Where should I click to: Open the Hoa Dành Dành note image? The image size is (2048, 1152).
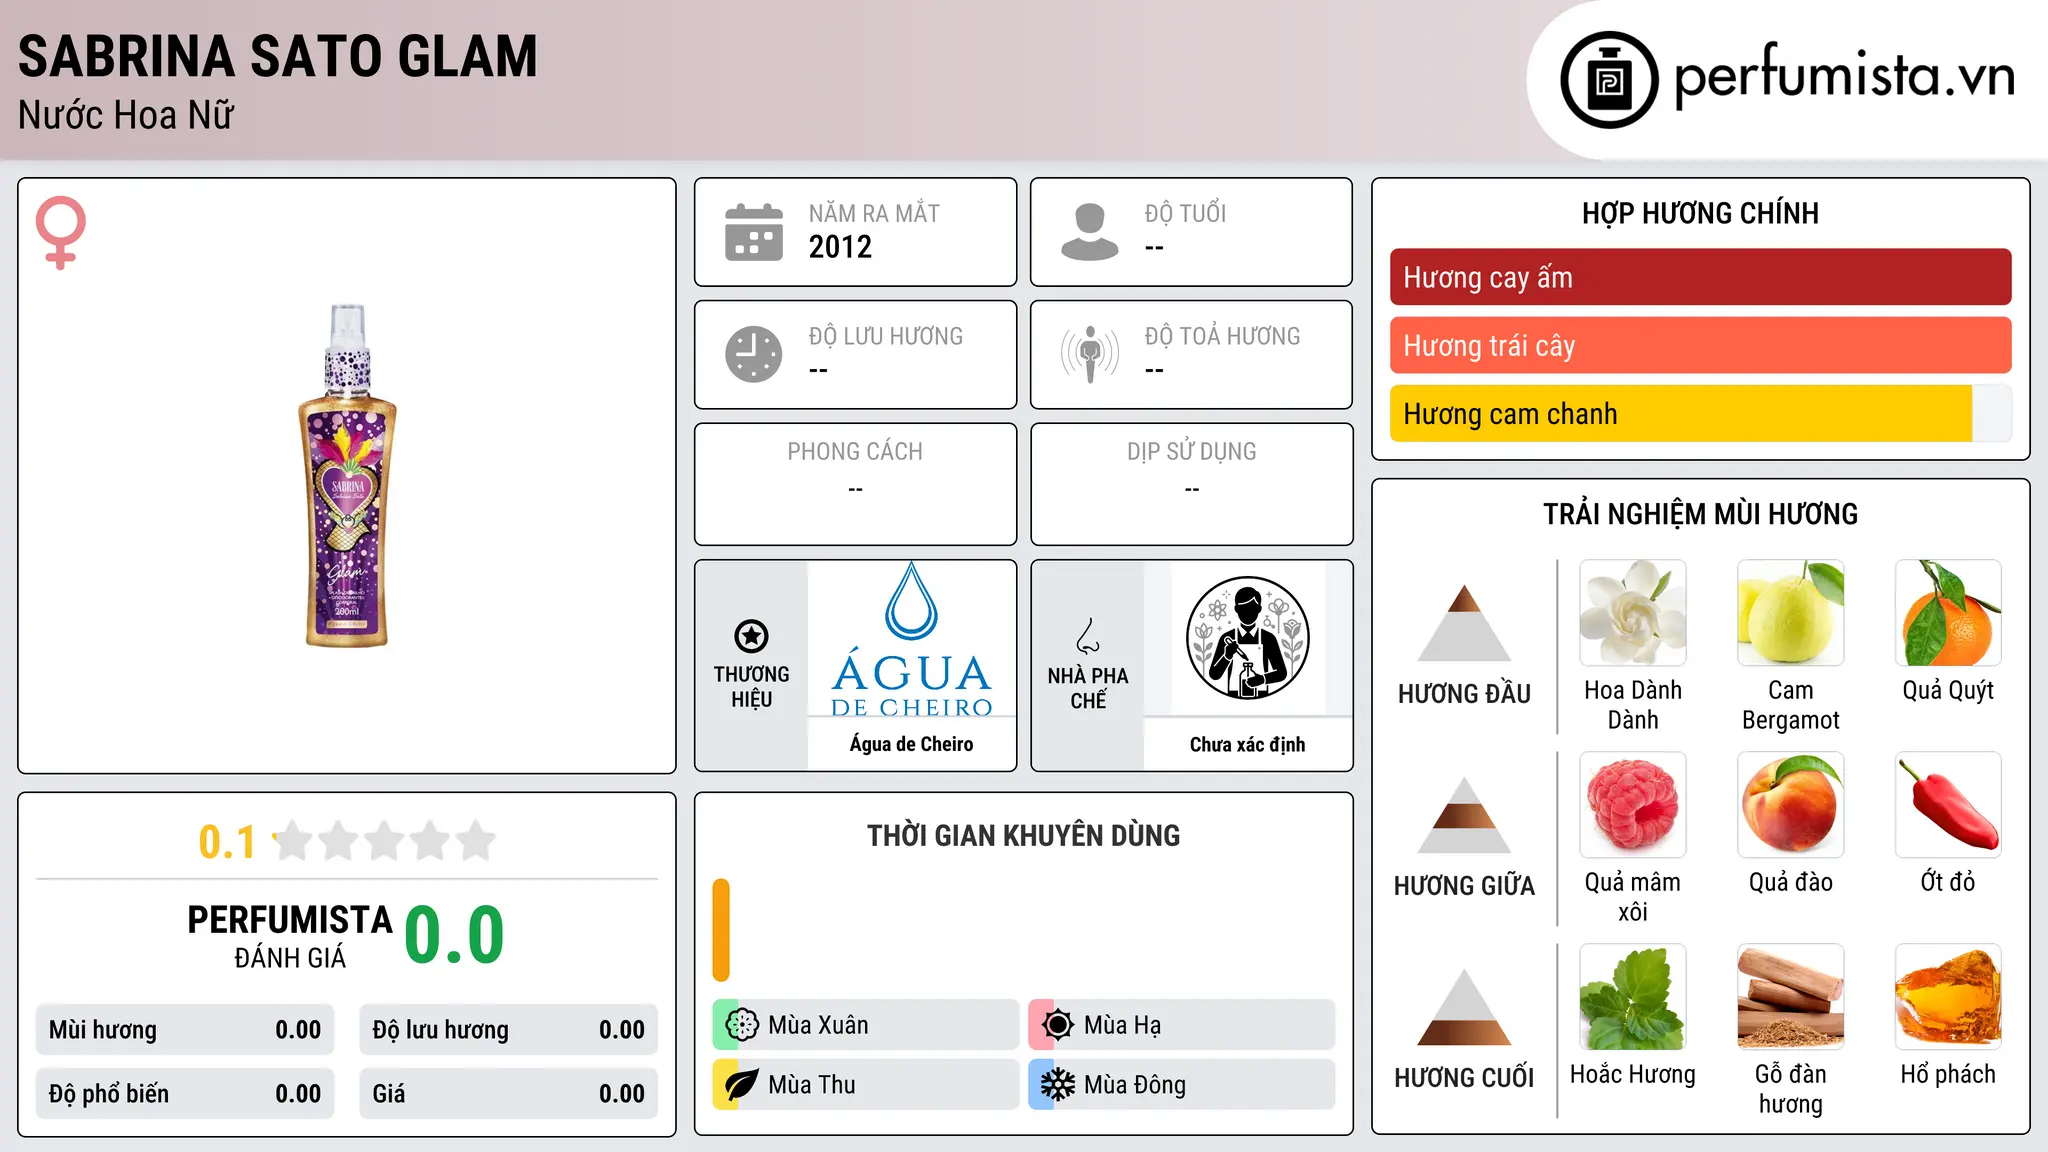click(x=1633, y=613)
